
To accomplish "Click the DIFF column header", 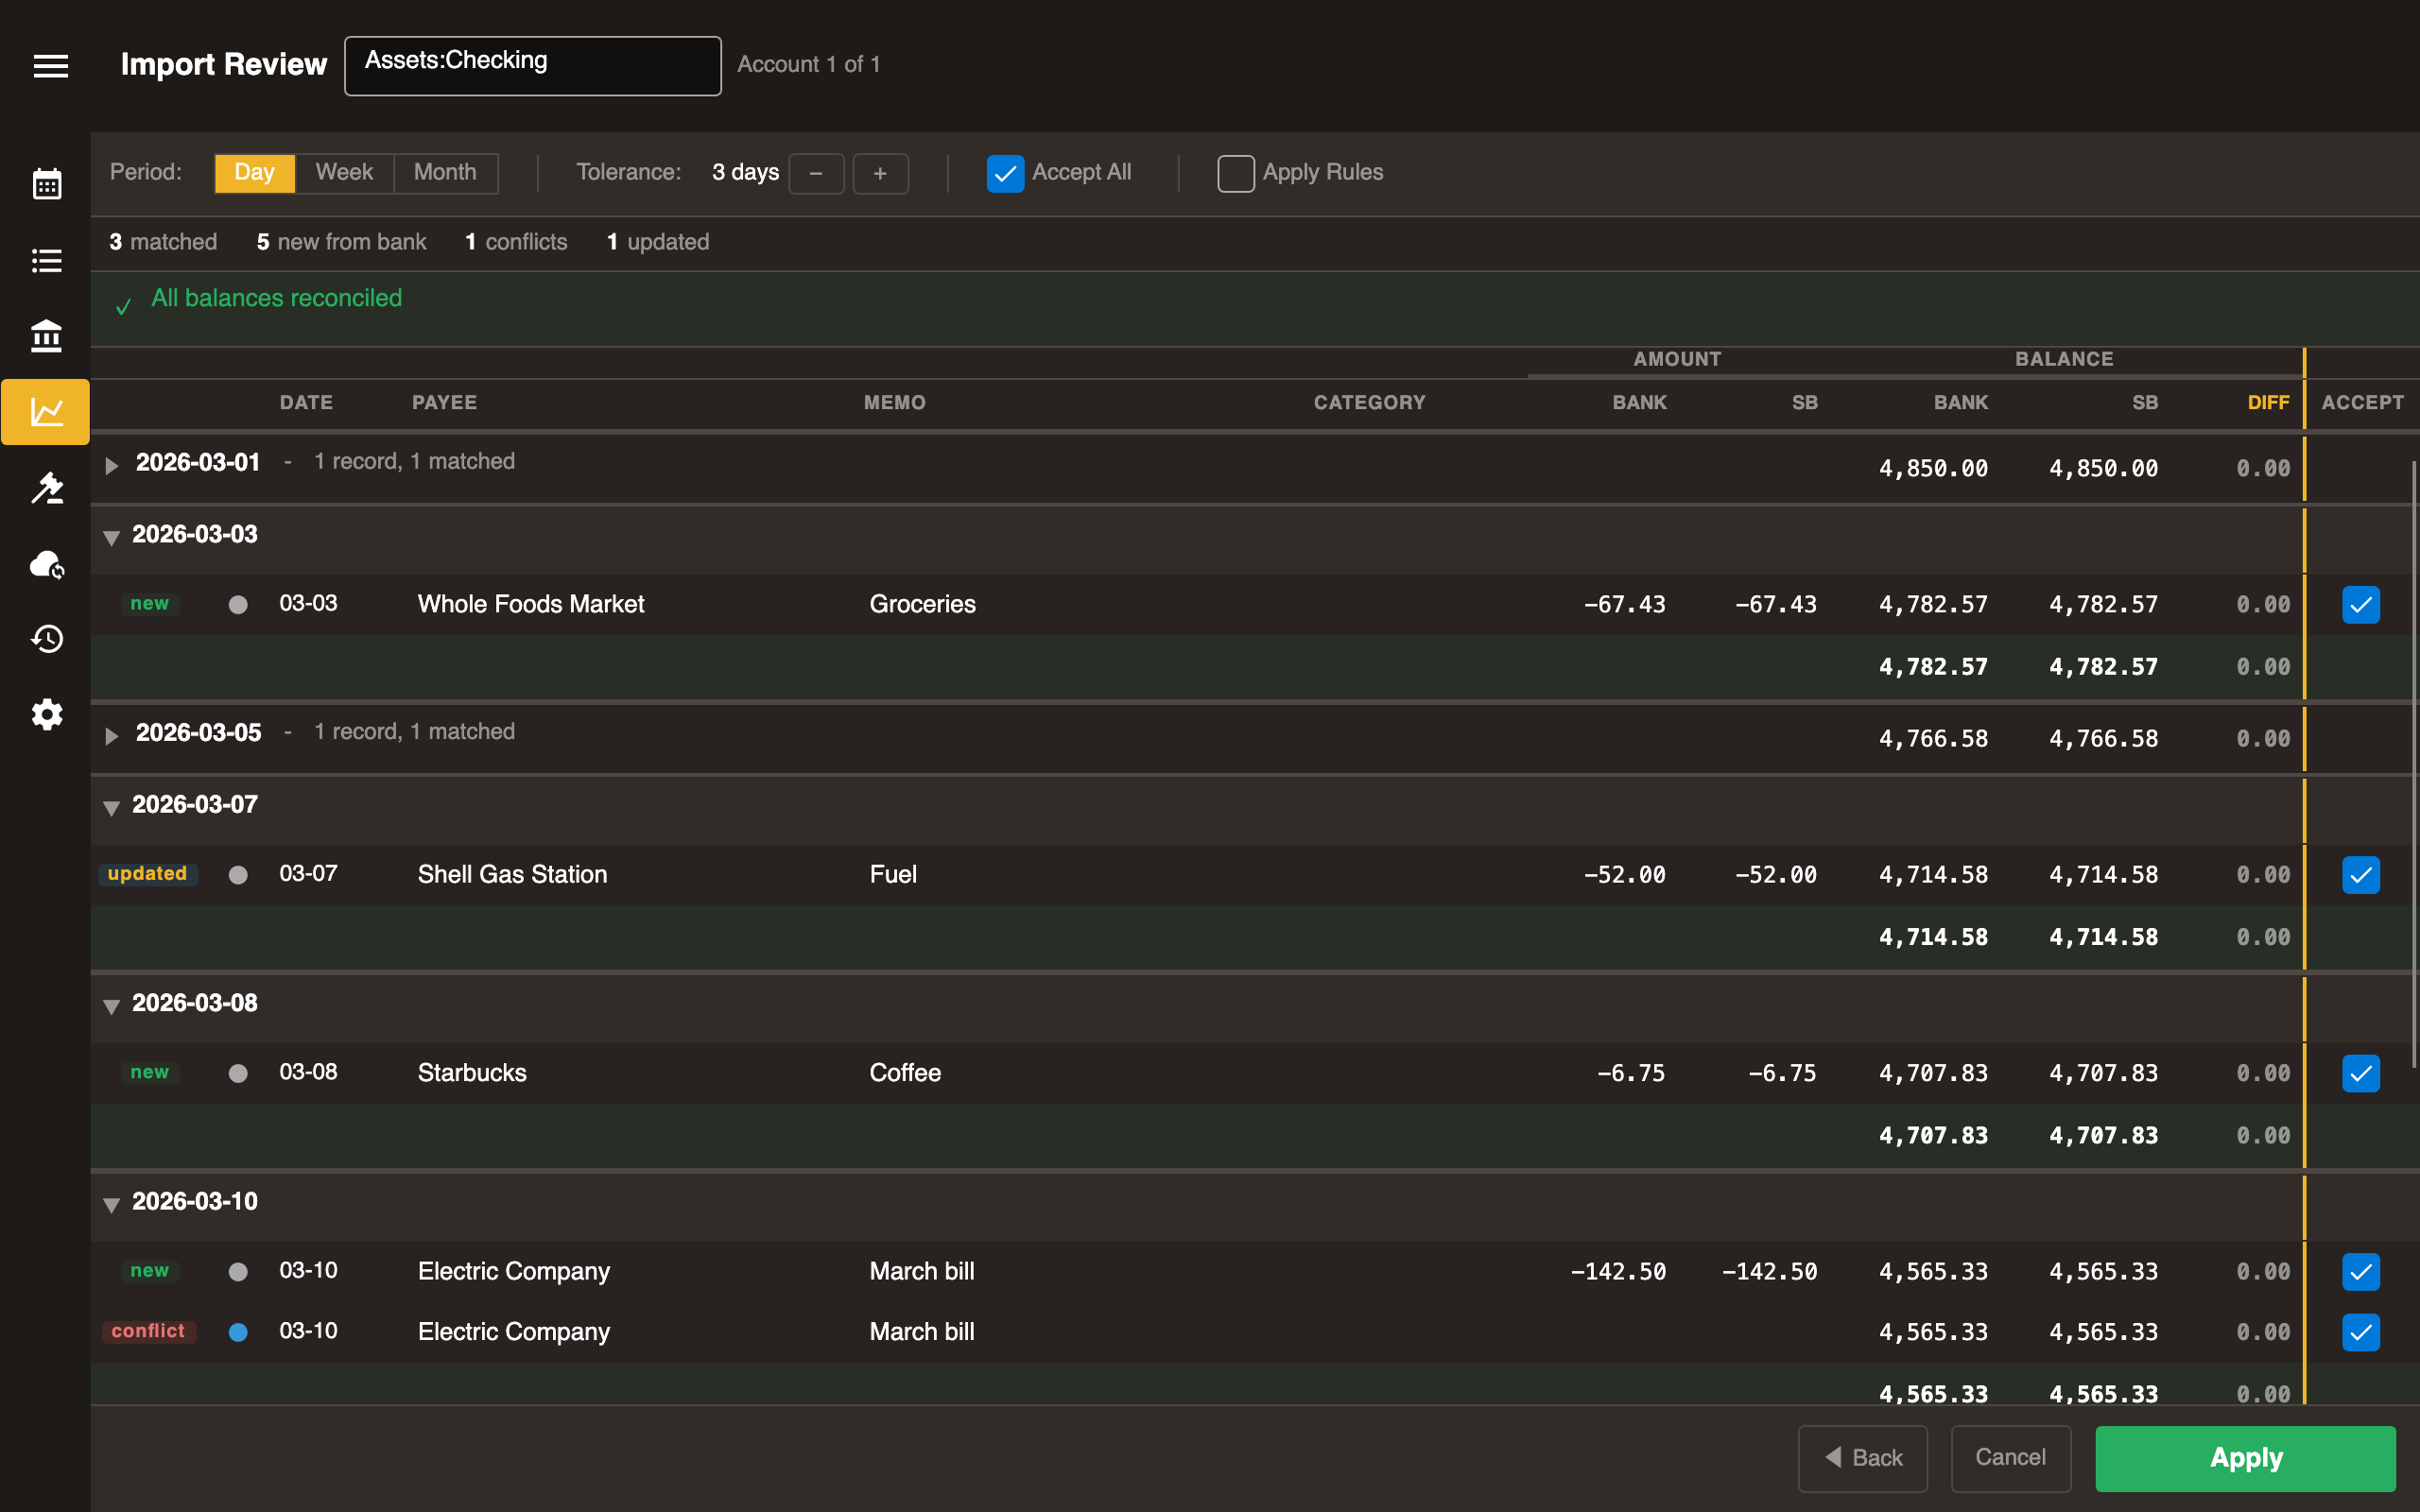I will tap(2268, 403).
